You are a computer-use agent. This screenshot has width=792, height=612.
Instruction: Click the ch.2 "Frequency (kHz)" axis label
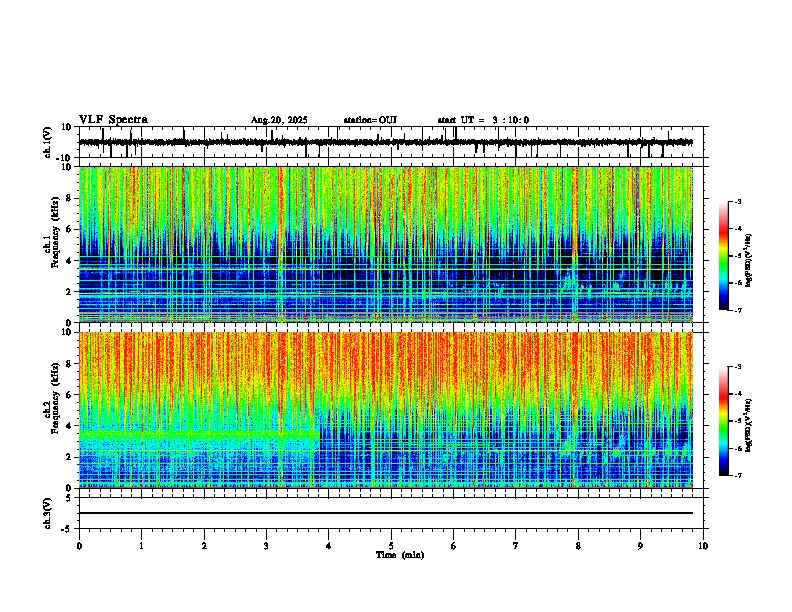55,398
